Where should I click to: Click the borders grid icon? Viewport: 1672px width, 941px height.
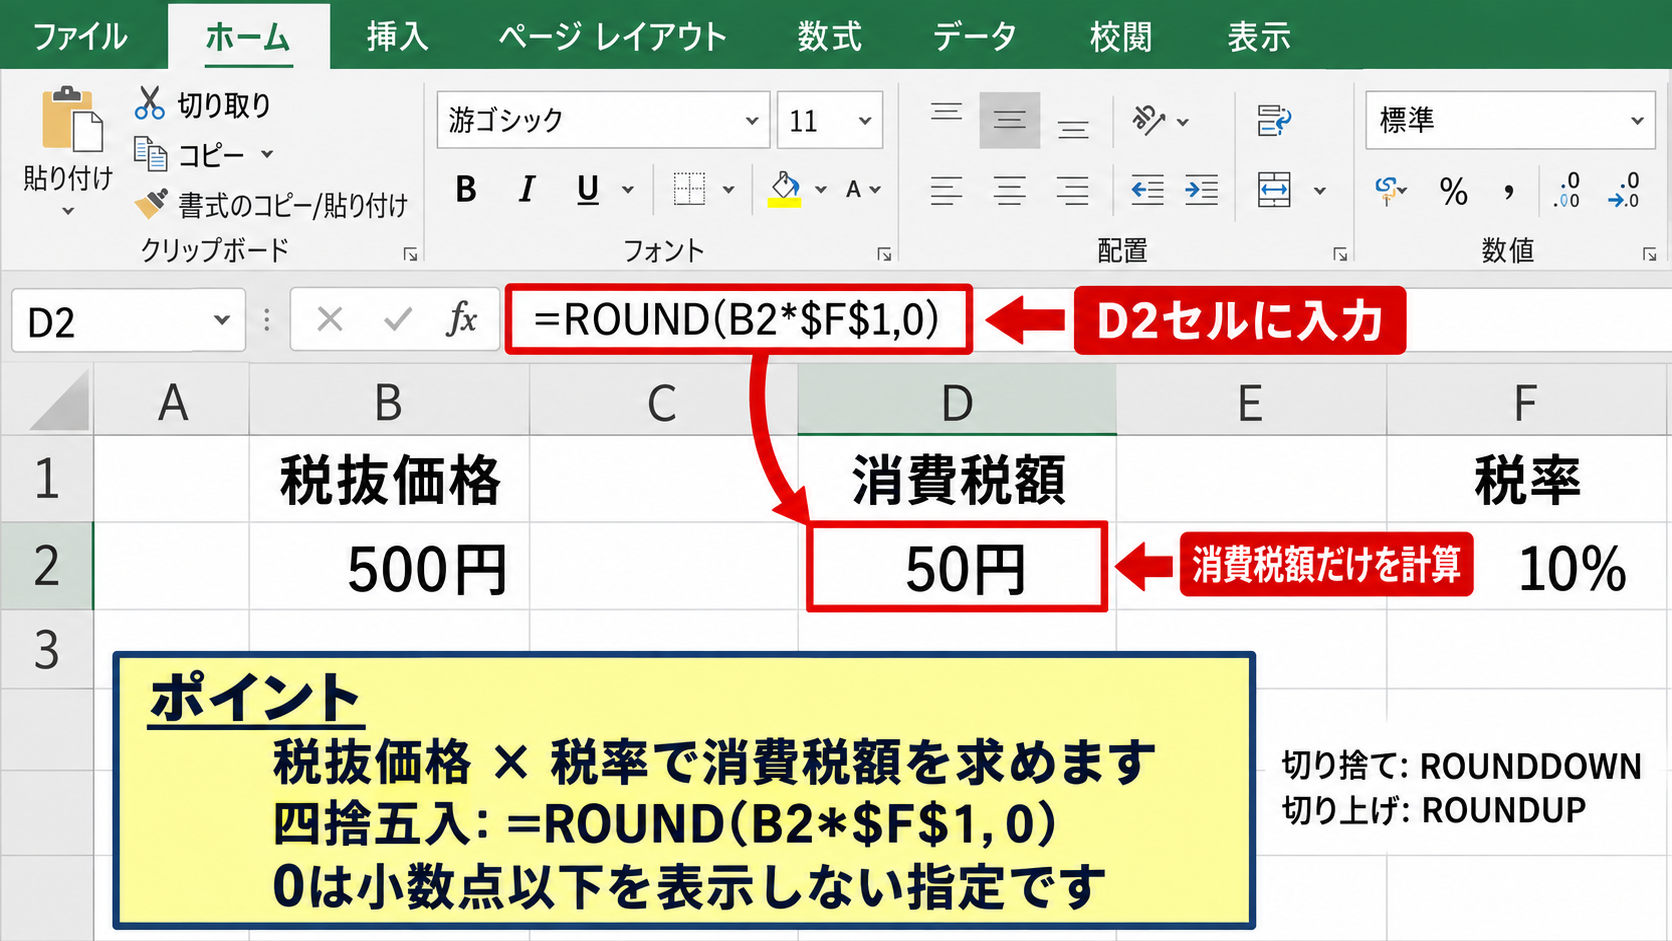click(689, 189)
